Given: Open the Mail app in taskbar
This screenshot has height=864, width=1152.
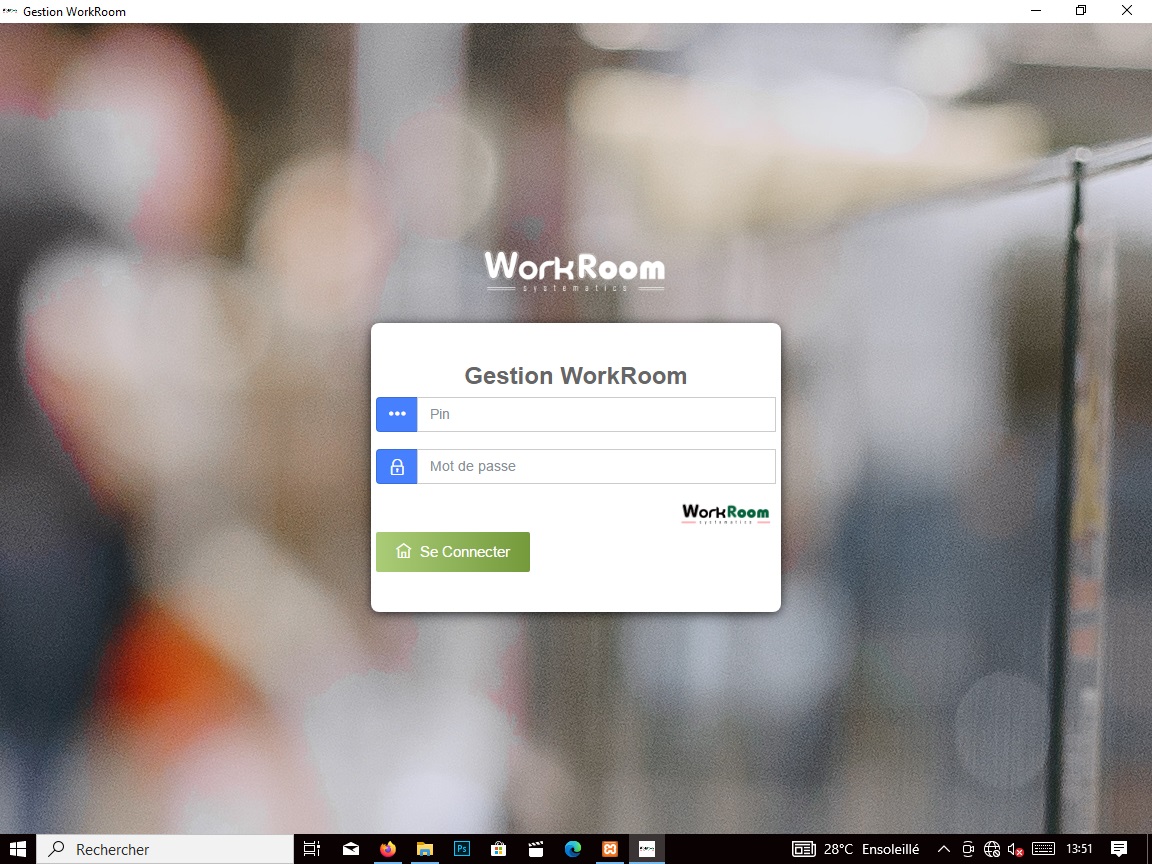Looking at the screenshot, I should [351, 849].
